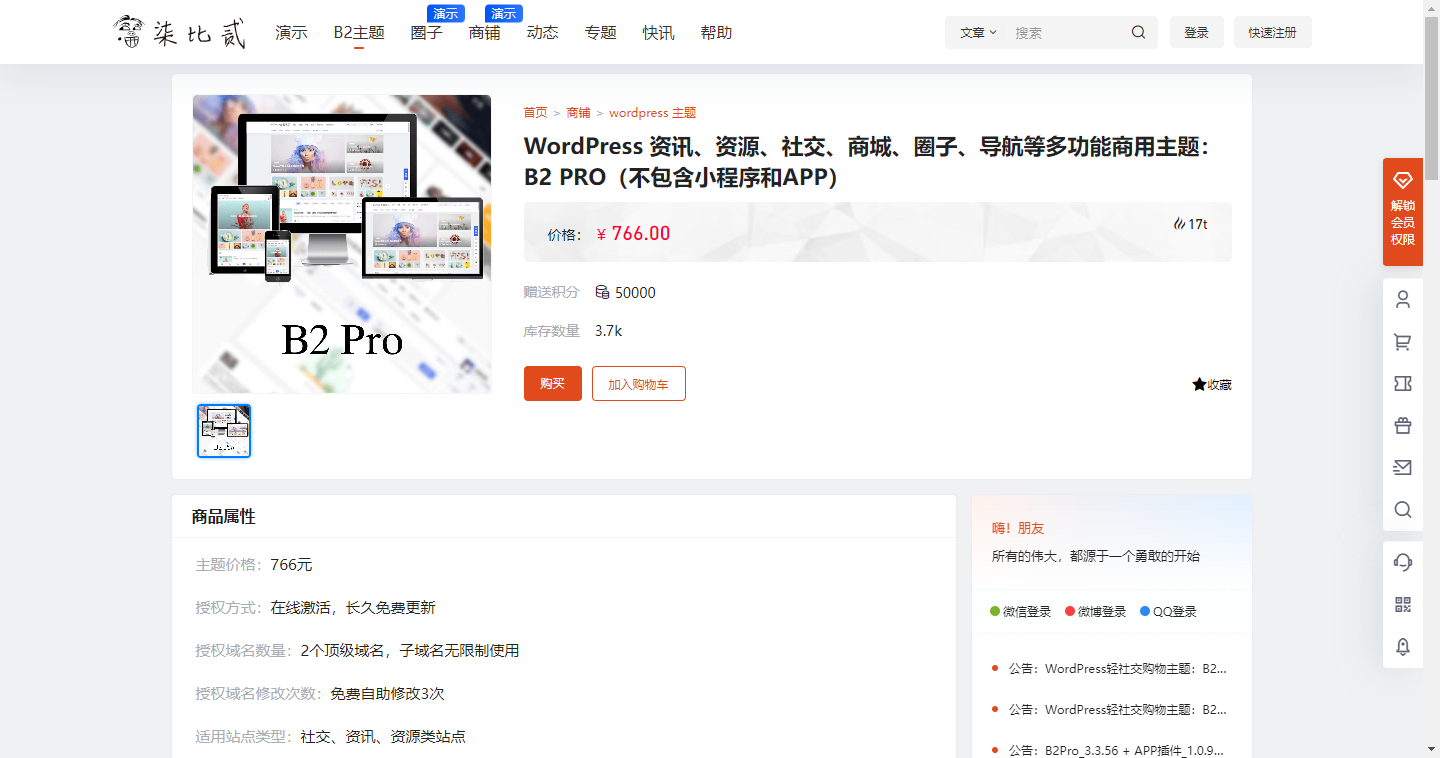Click the 17t hot flame icon

point(1179,224)
